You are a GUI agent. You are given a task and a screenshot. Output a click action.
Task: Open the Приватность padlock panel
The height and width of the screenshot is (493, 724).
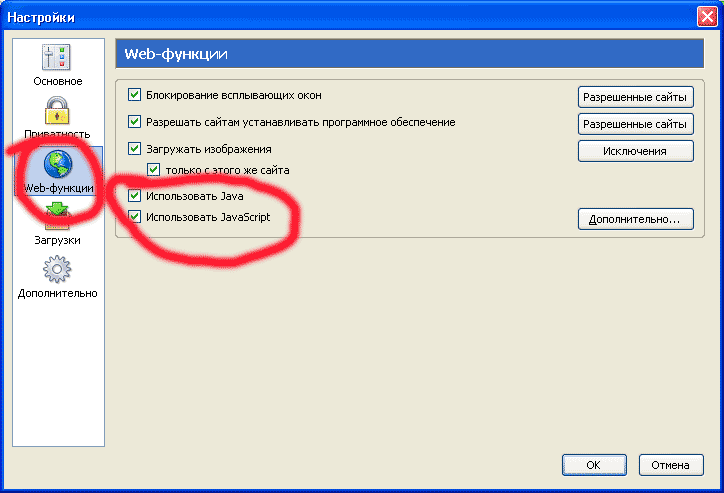pos(57,116)
